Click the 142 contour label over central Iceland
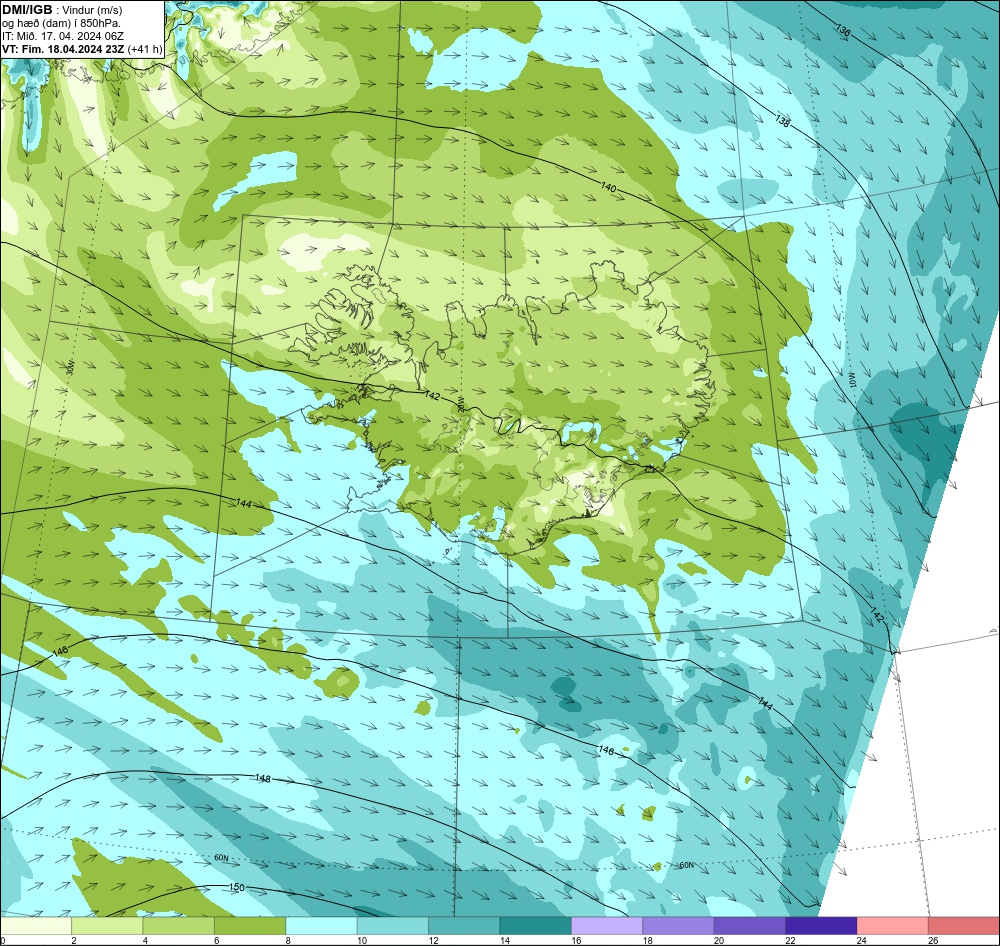 432,396
